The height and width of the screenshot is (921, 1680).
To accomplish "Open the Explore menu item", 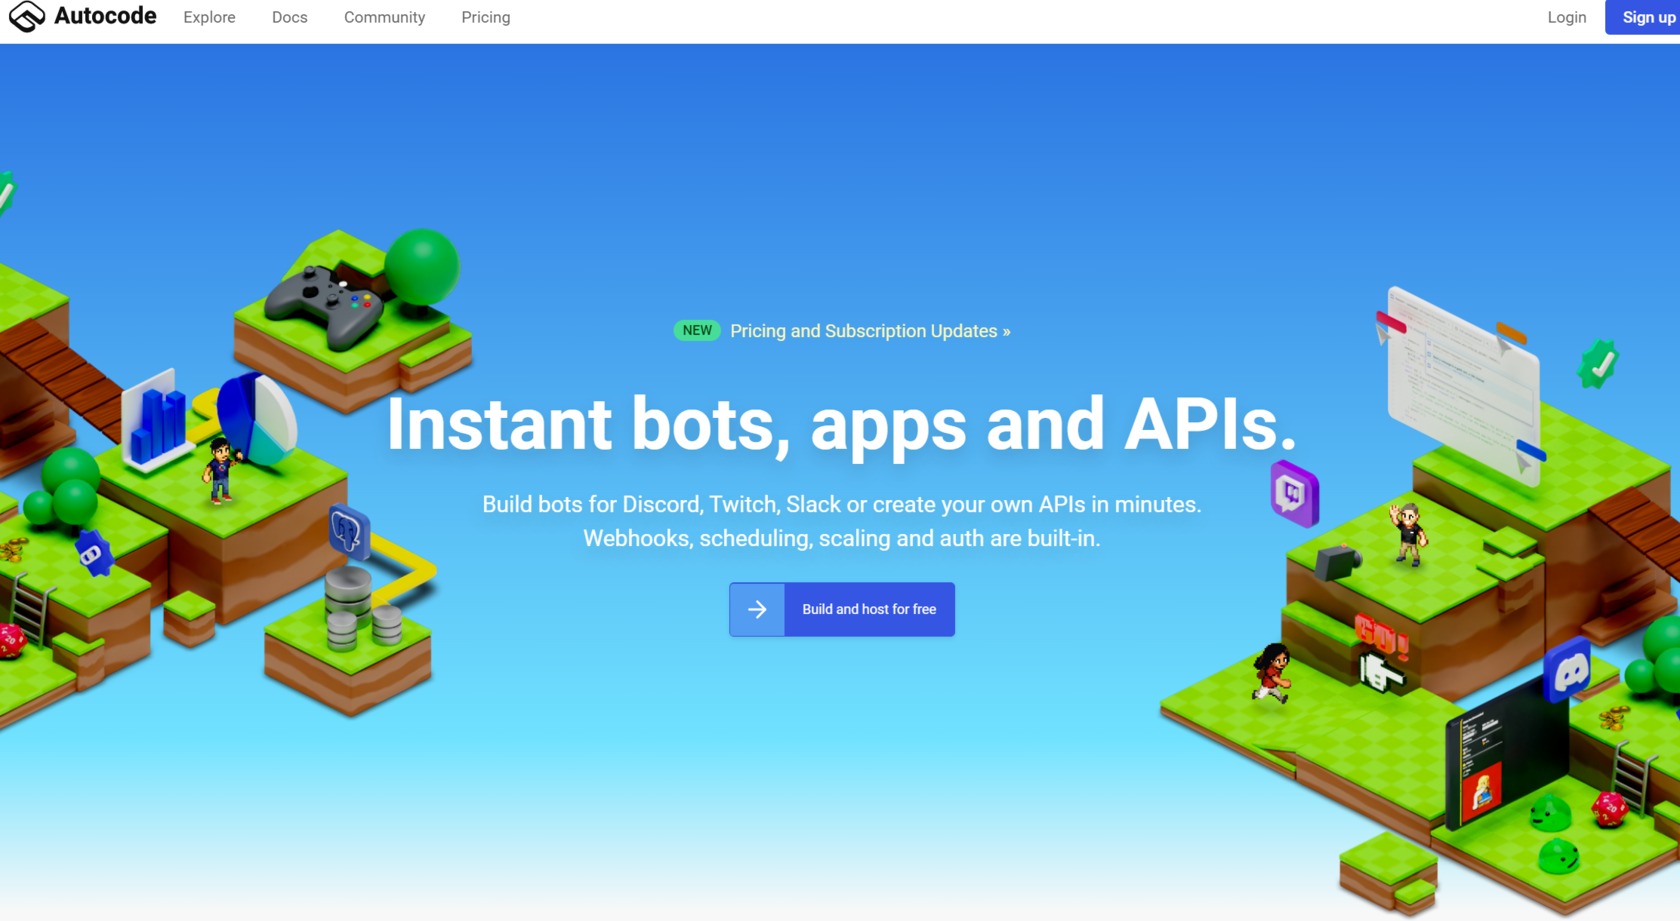I will (209, 17).
